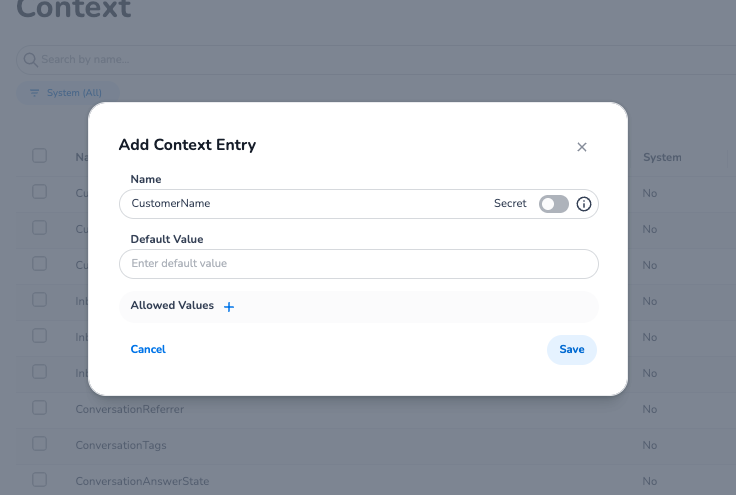
Task: Tick the ConversationReferrer row checkbox
Action: (x=39, y=408)
